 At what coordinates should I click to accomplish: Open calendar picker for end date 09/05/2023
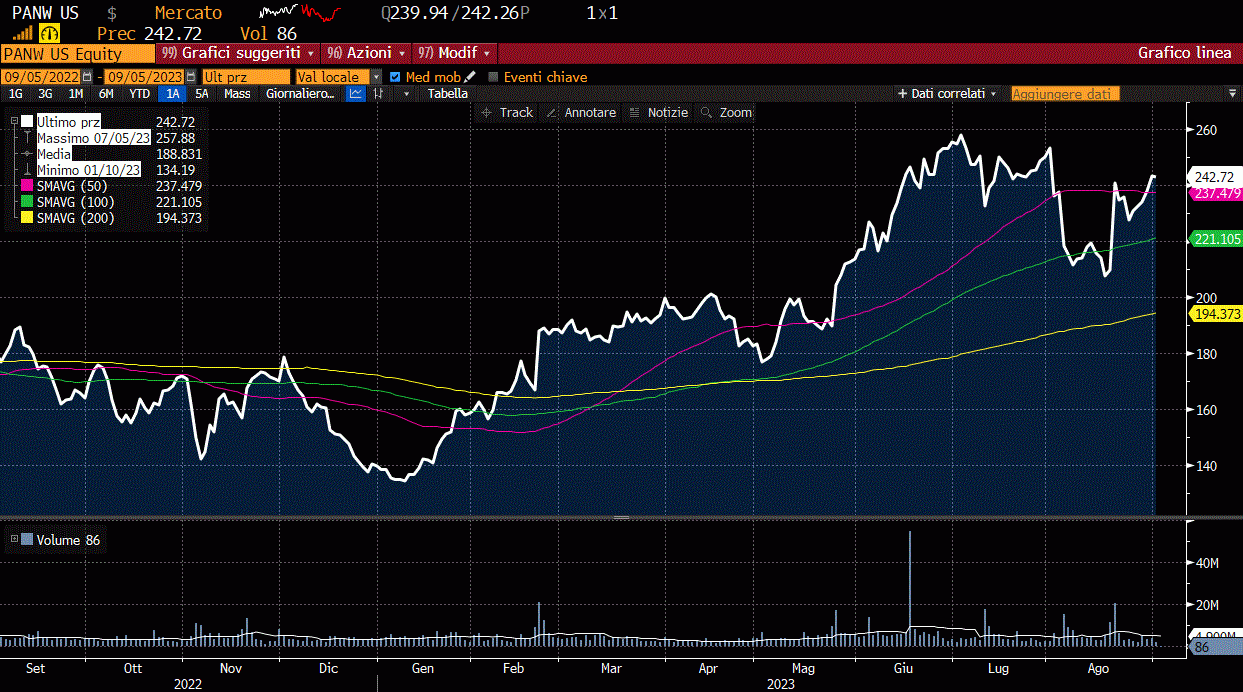[x=190, y=77]
